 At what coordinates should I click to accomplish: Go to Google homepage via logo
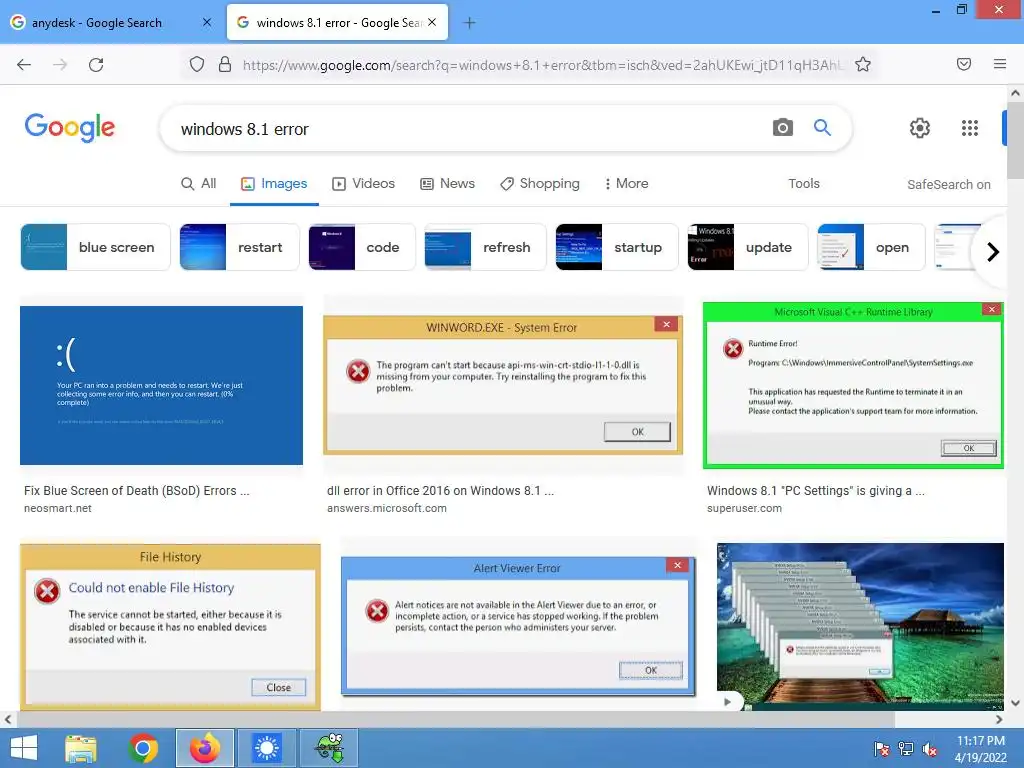tap(69, 127)
